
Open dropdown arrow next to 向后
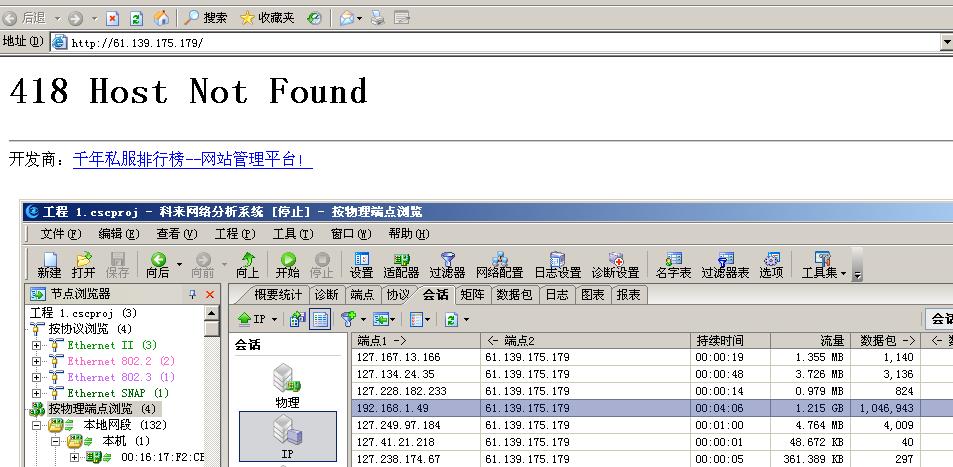click(179, 265)
